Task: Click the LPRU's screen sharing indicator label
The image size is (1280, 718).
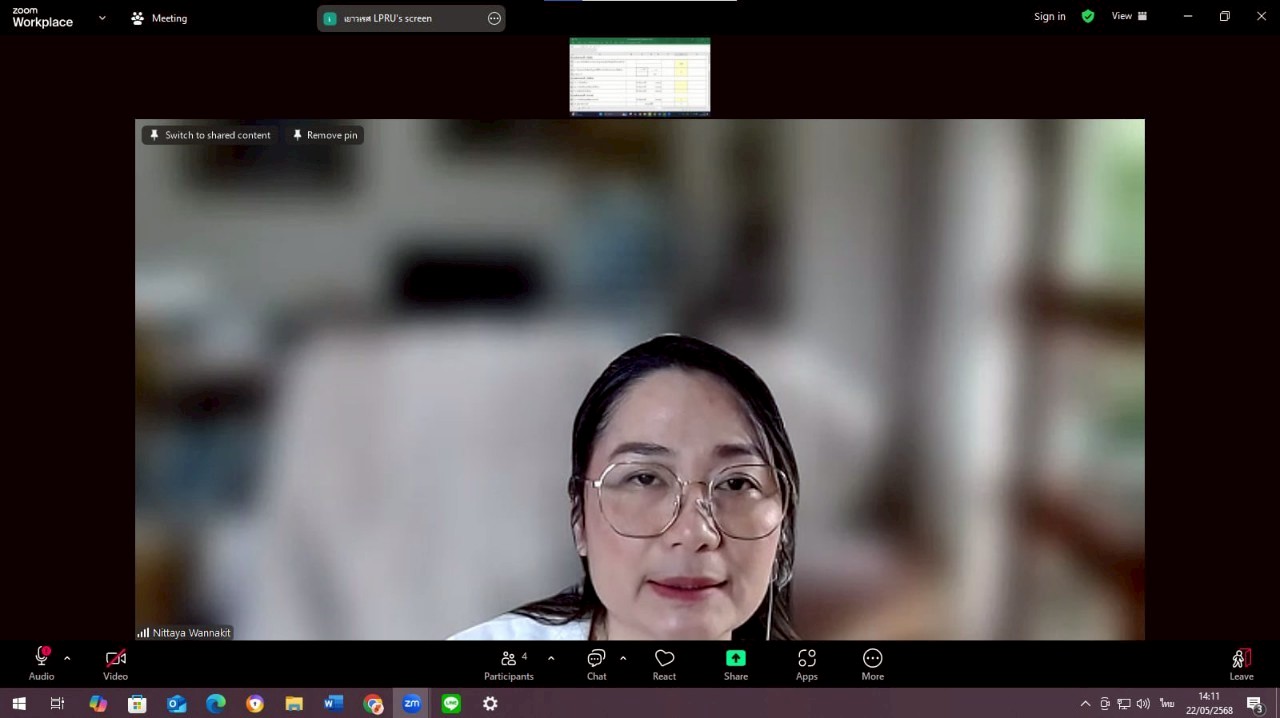Action: click(x=388, y=18)
